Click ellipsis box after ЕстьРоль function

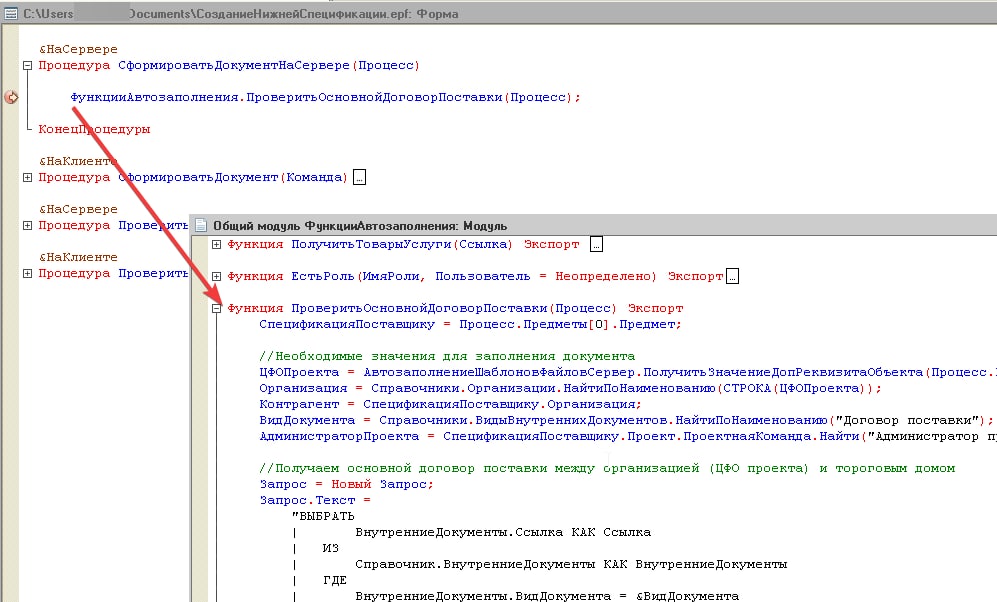point(732,276)
